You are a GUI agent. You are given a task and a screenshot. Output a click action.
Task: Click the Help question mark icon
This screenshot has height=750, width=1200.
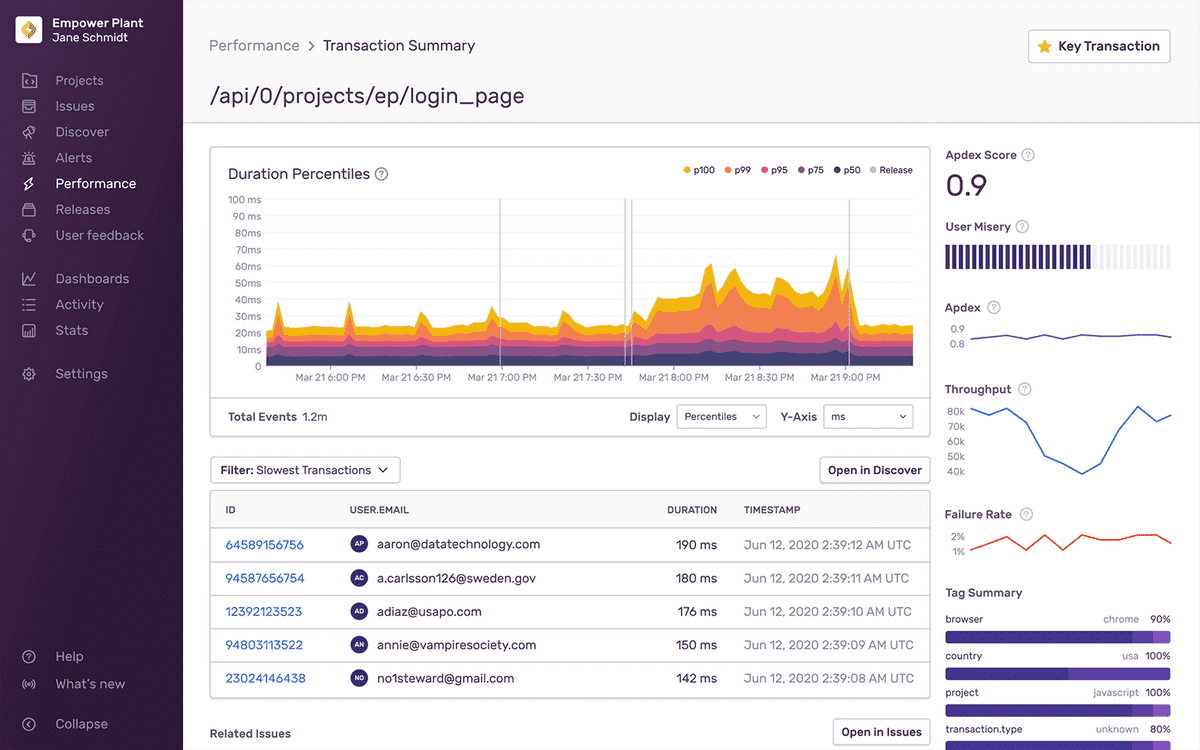[29, 657]
